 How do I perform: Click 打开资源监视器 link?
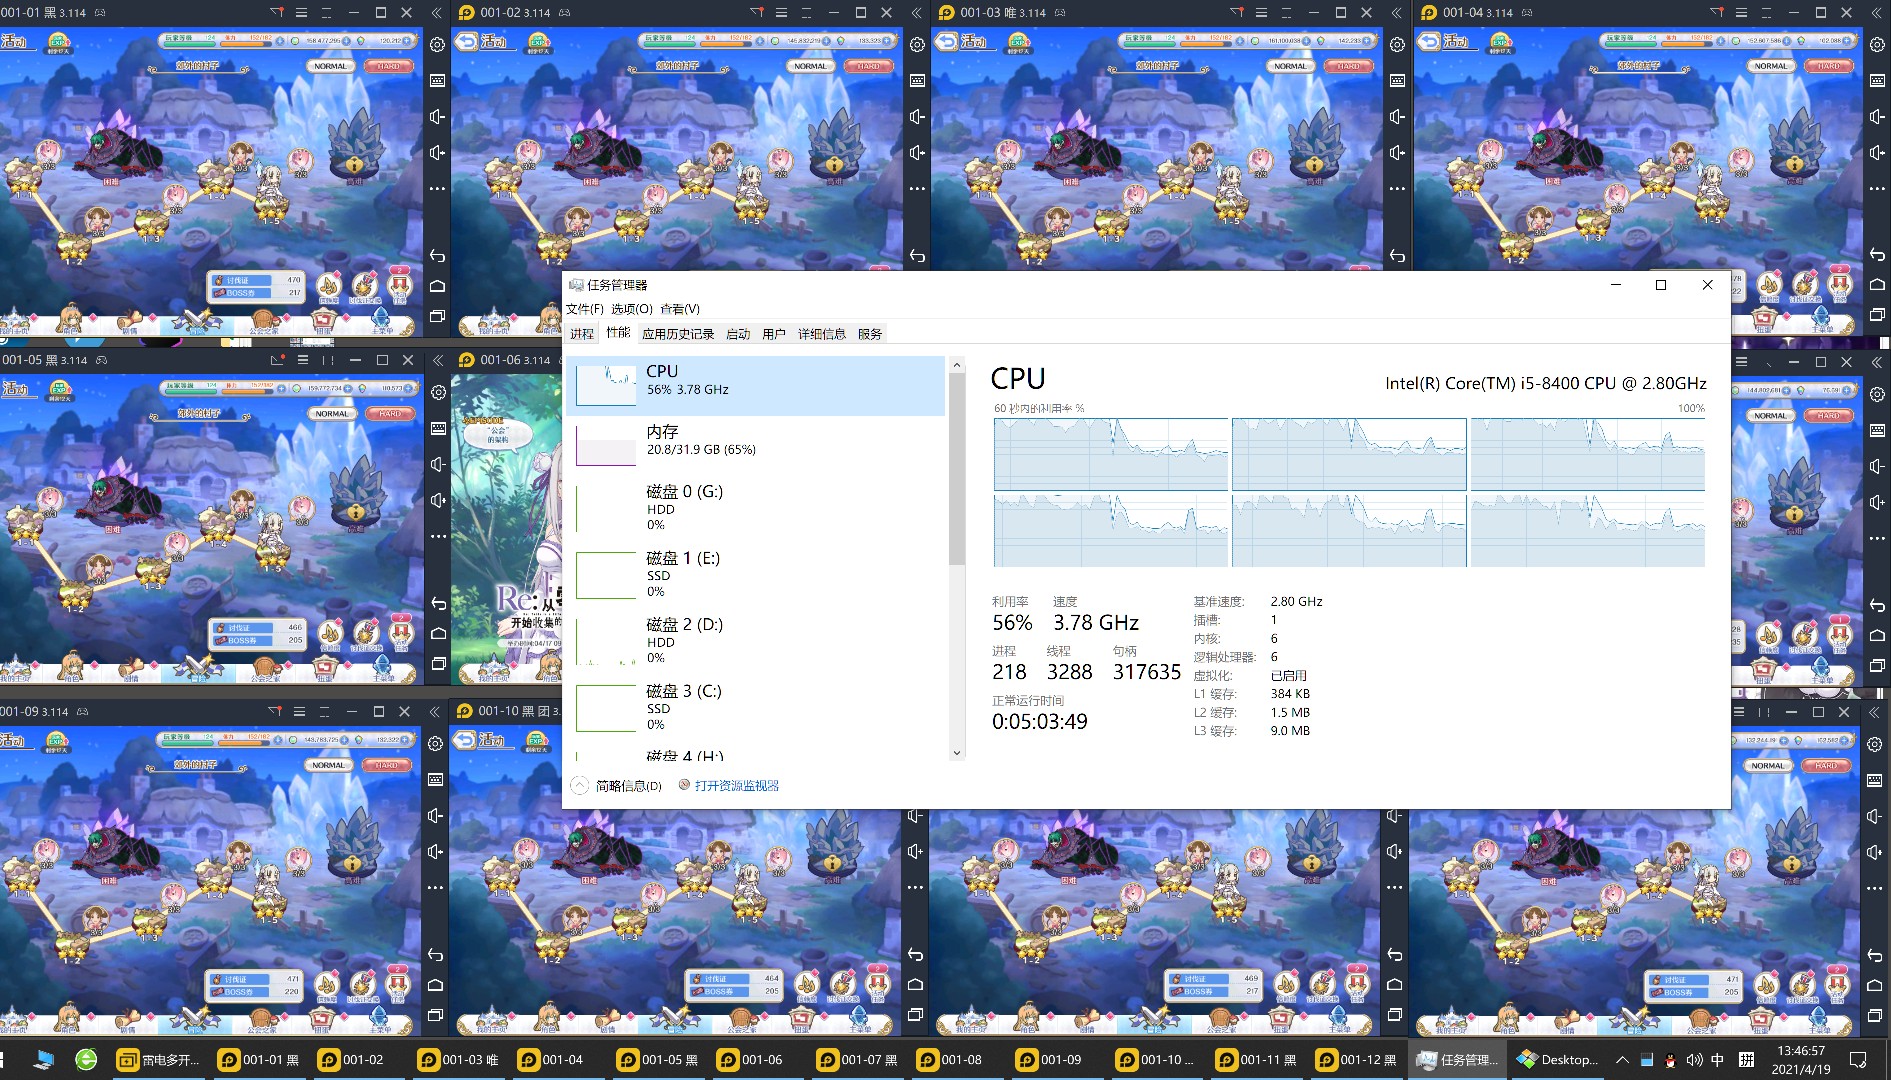pyautogui.click(x=736, y=786)
